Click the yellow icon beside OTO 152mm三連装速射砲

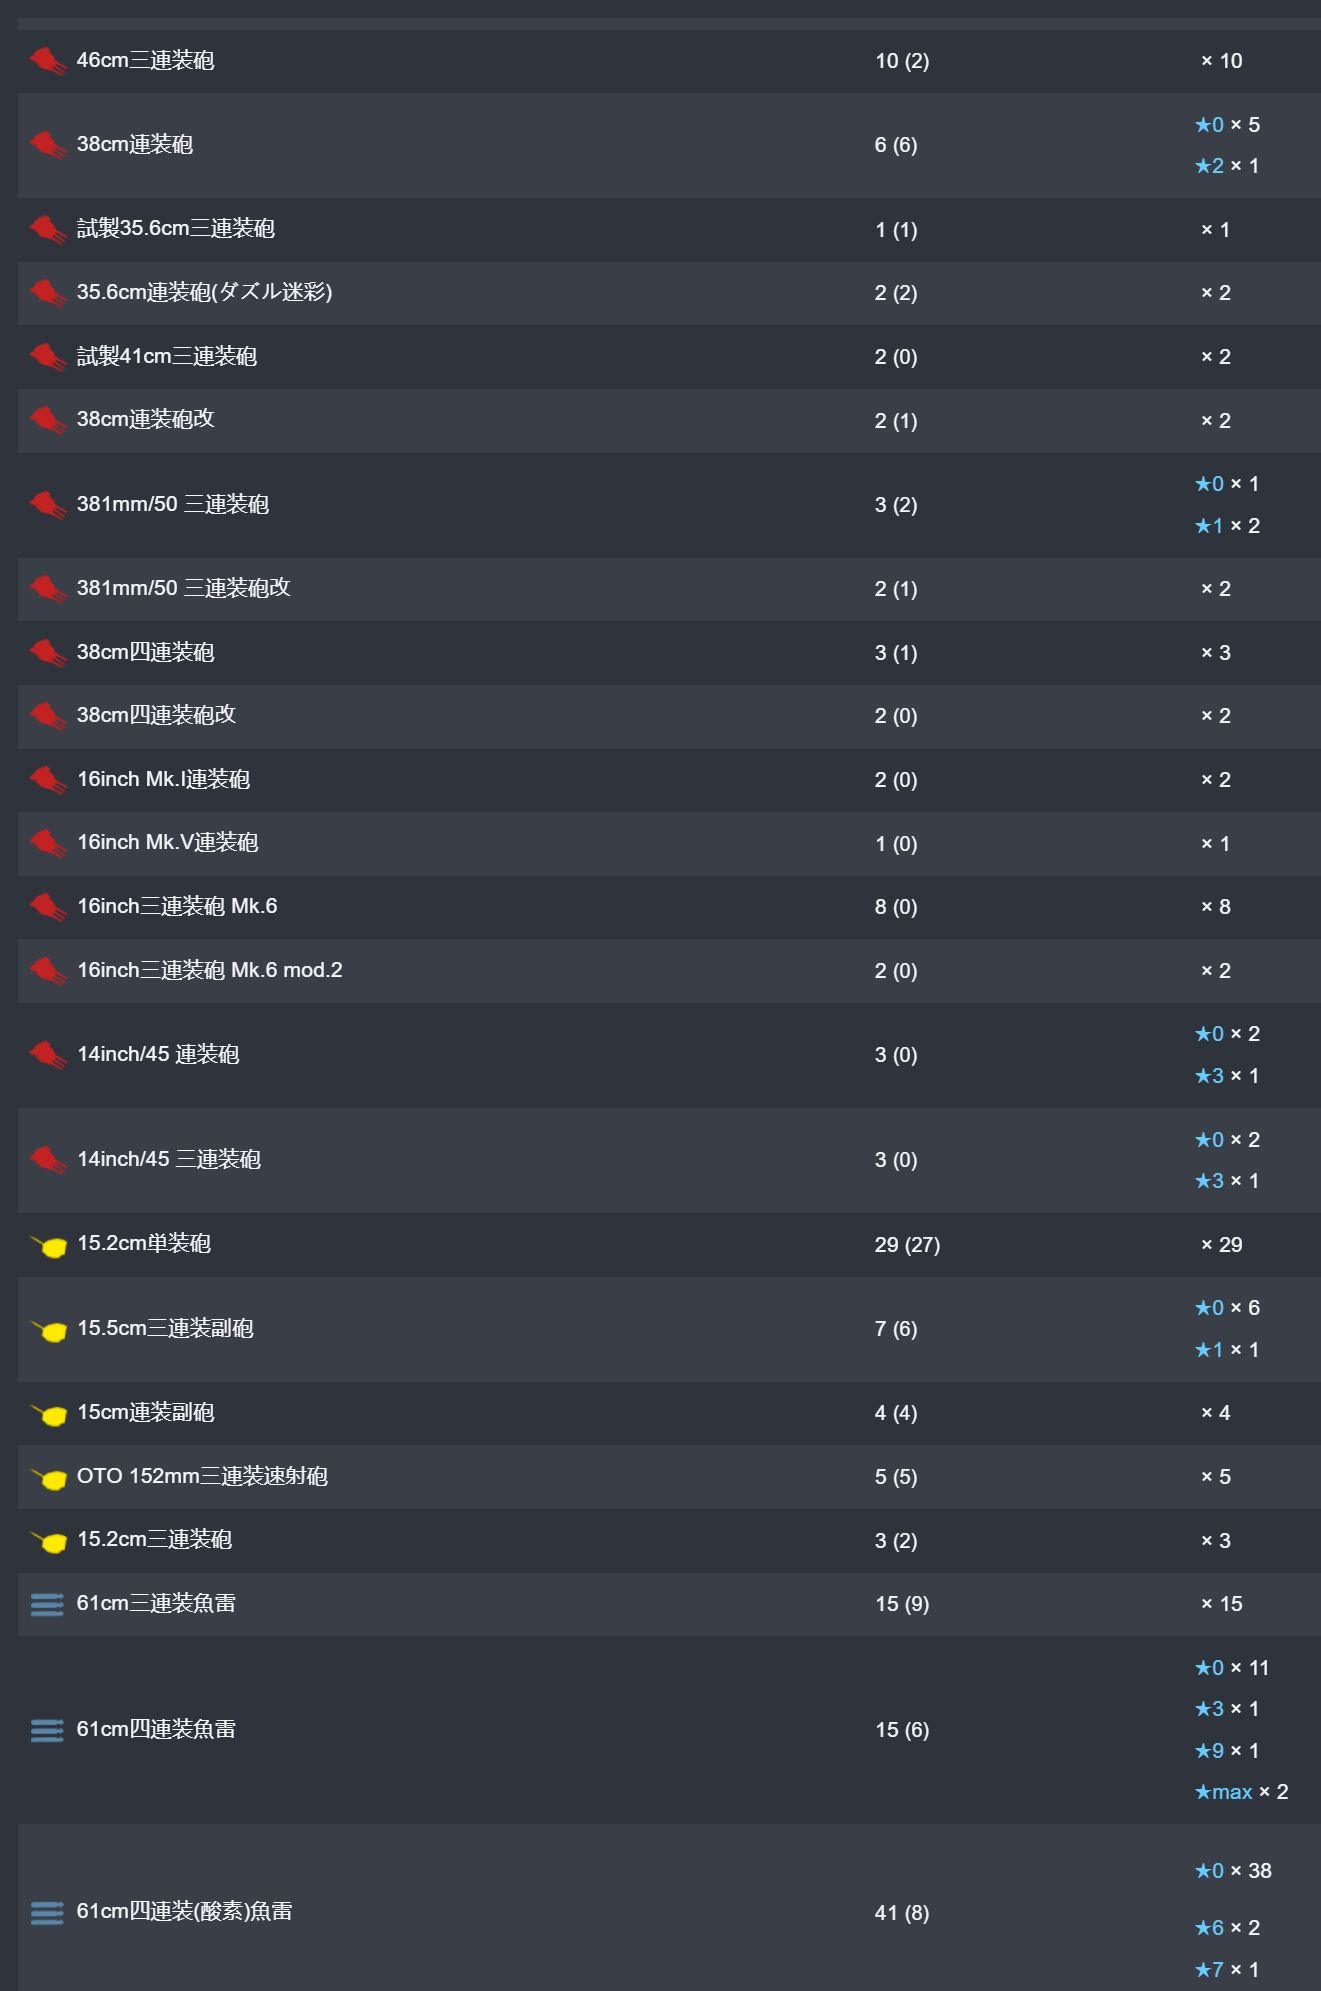pos(48,1478)
